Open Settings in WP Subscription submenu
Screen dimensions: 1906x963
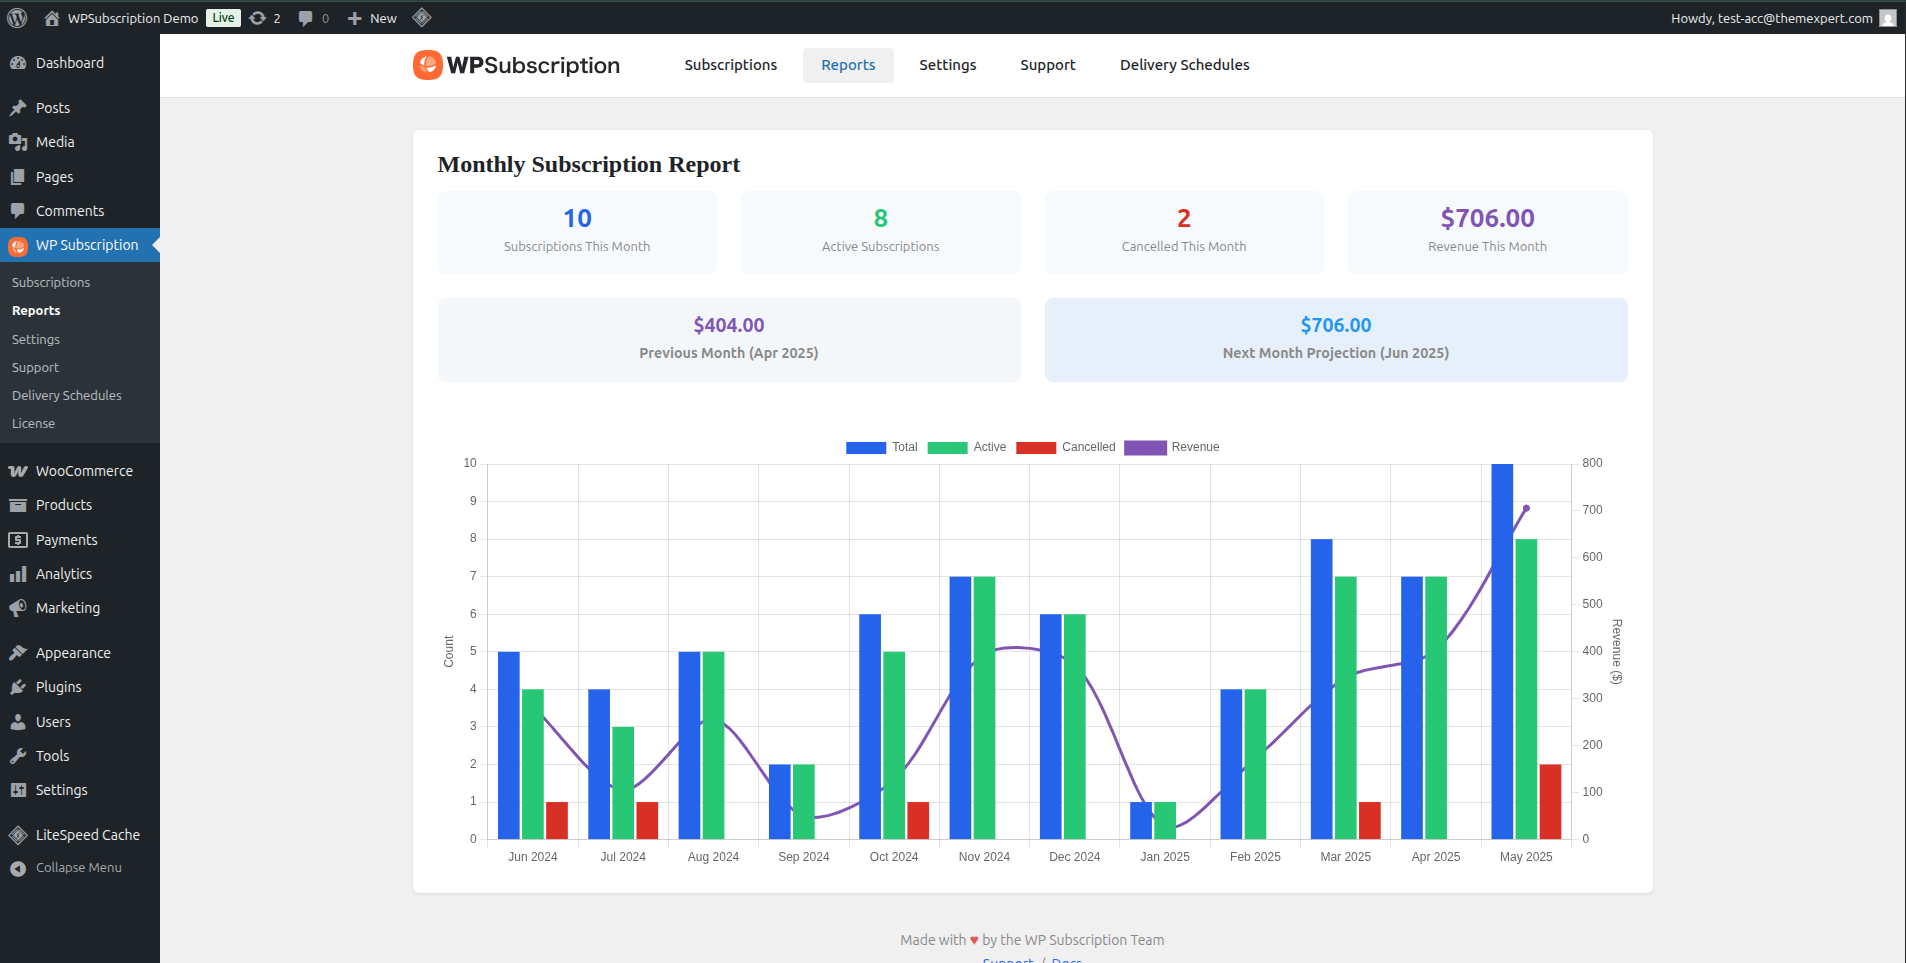(x=36, y=340)
